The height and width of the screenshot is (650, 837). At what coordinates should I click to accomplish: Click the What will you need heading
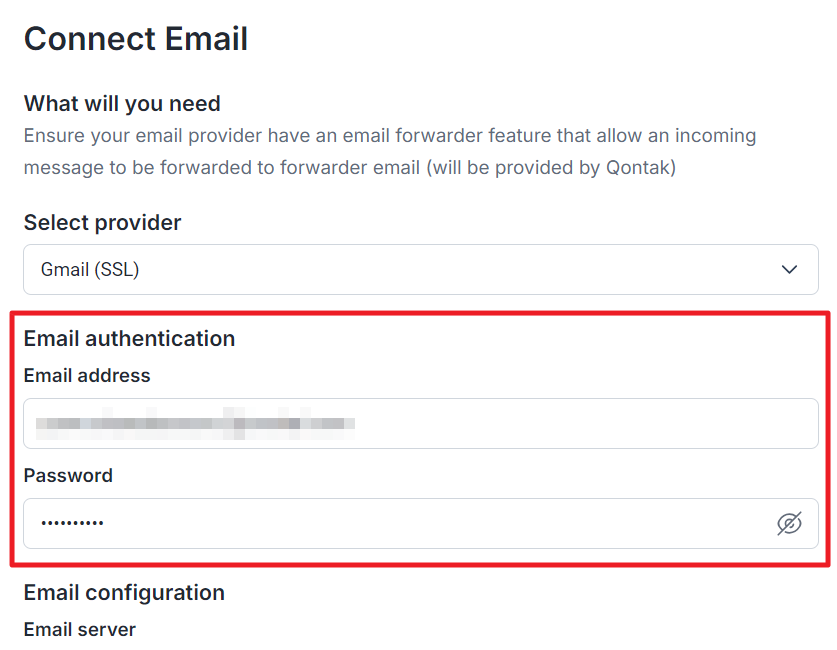[122, 104]
